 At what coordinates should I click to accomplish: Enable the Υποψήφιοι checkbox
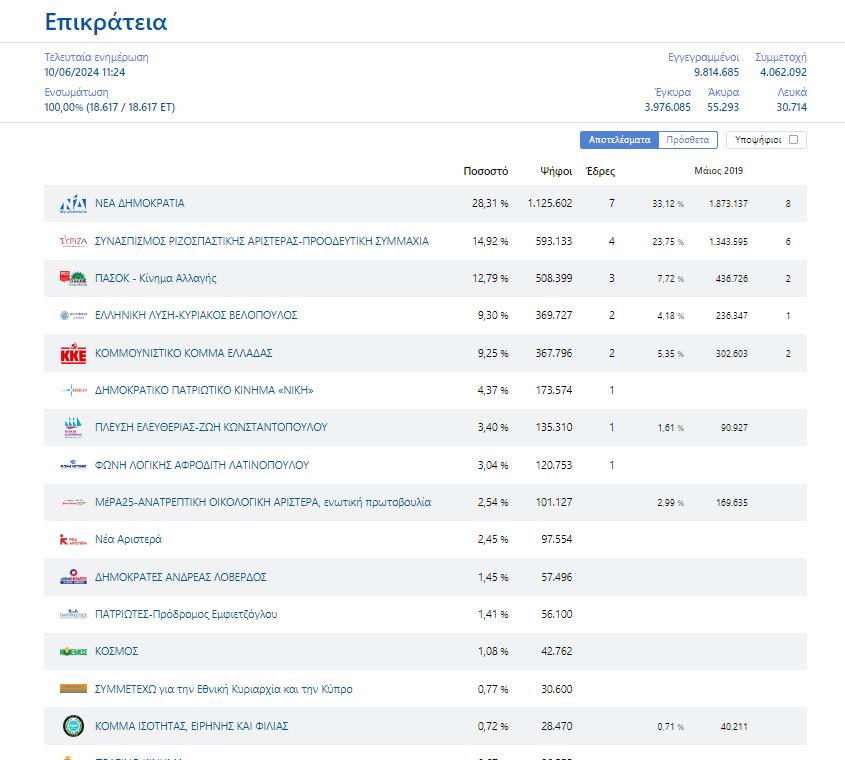(793, 140)
